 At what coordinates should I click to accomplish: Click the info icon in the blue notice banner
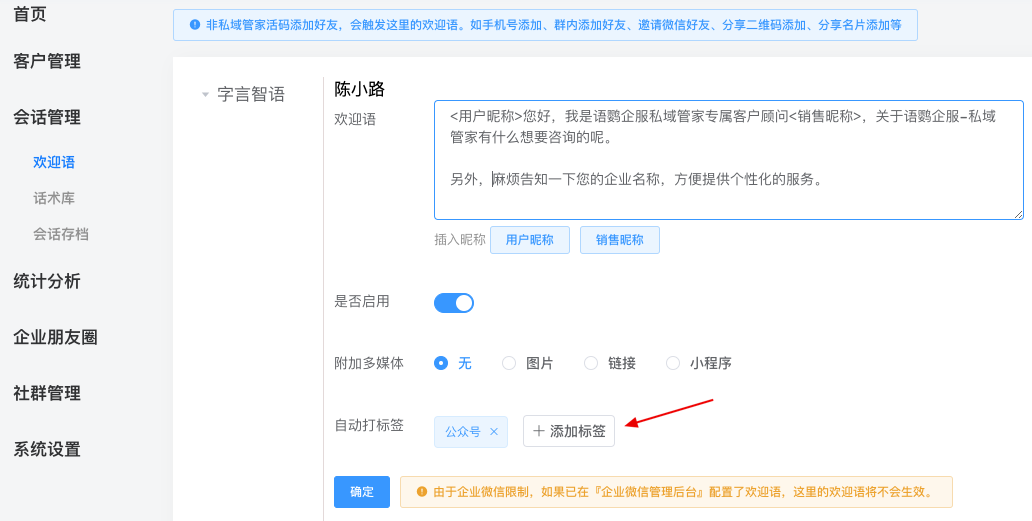point(195,24)
